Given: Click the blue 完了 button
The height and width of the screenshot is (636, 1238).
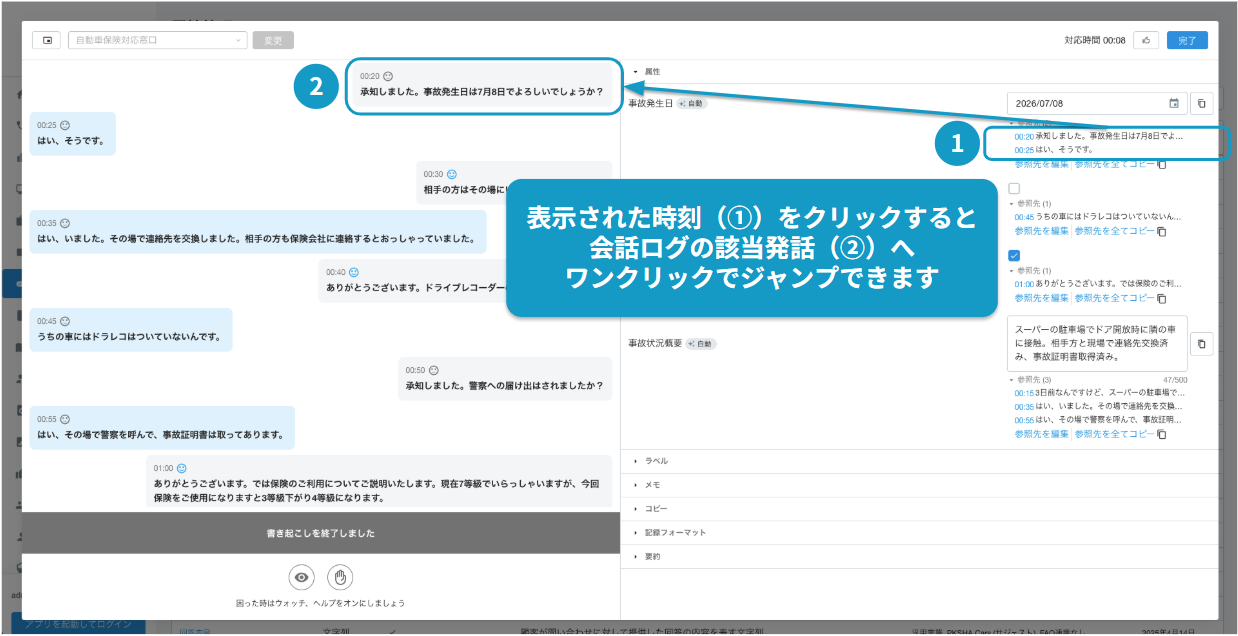Looking at the screenshot, I should pos(1187,40).
